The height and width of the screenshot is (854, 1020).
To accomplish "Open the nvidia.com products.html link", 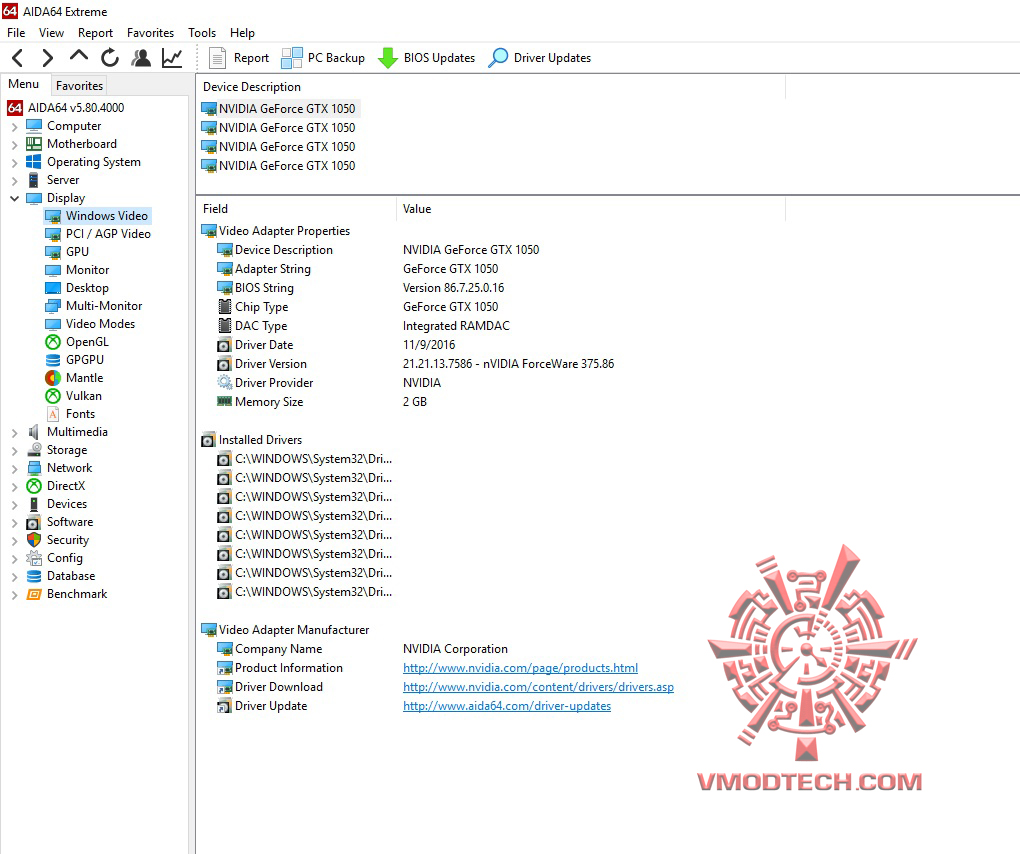I will pos(520,668).
